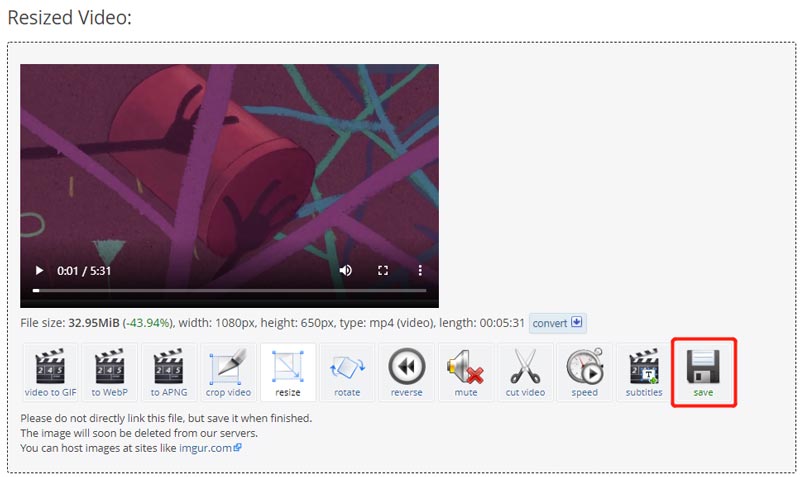
Task: Open video player more options menu
Action: tap(420, 270)
